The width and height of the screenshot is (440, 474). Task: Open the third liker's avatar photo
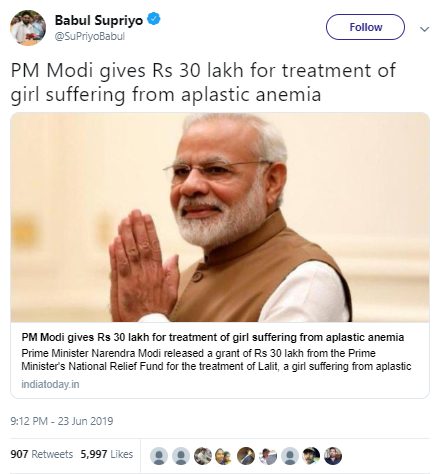pyautogui.click(x=203, y=456)
